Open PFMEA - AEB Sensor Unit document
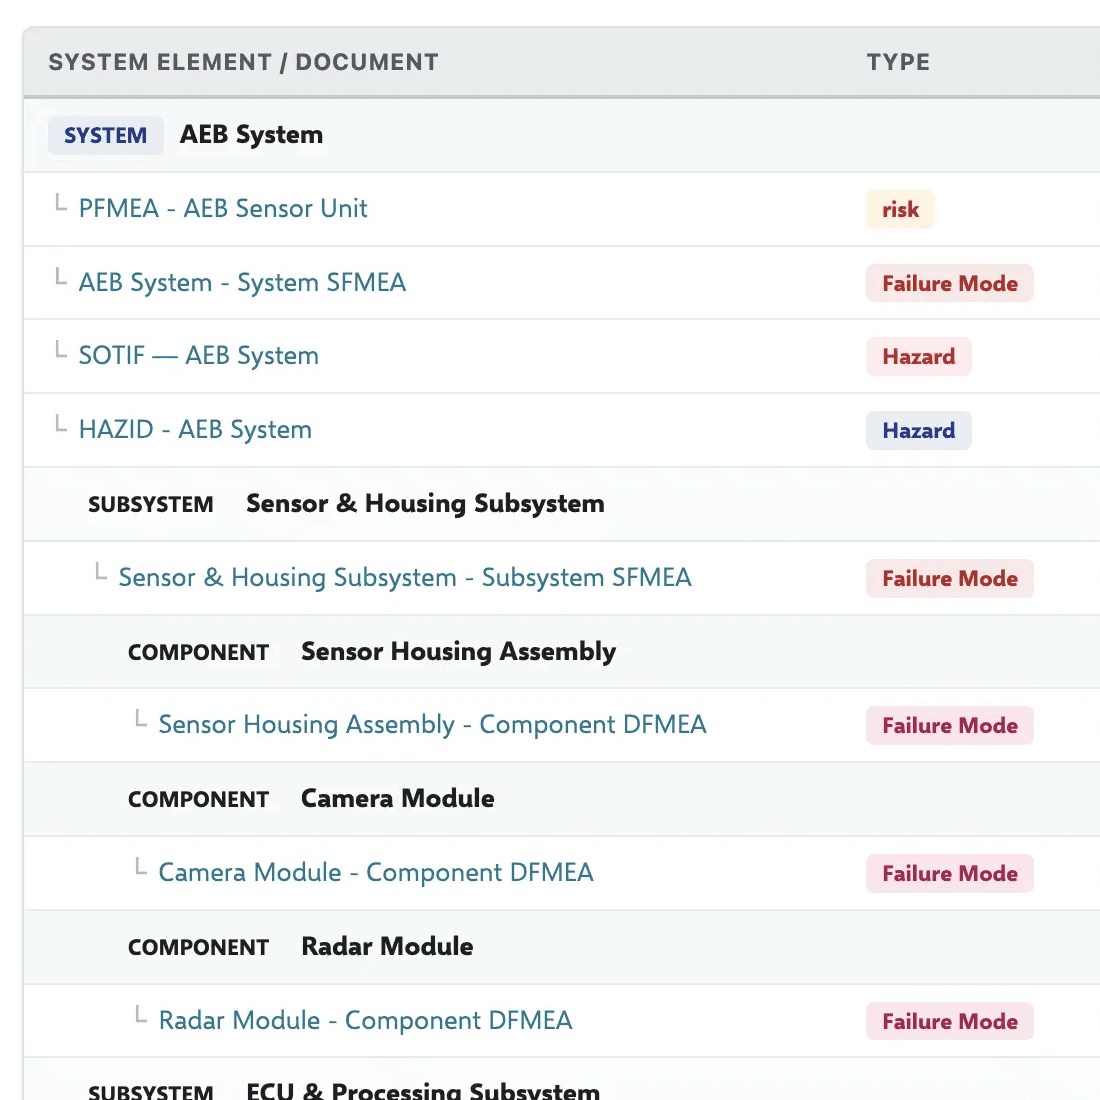1100x1100 pixels. (x=222, y=208)
